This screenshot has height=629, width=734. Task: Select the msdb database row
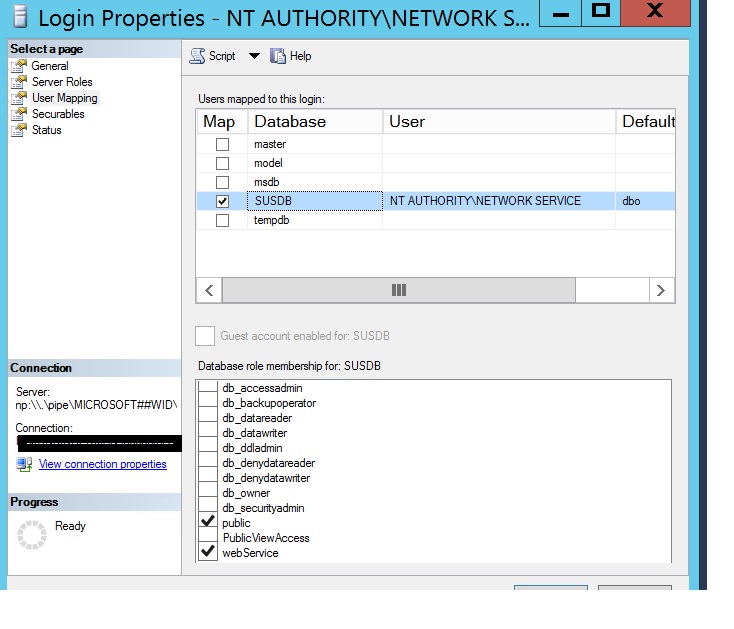[x=435, y=182]
